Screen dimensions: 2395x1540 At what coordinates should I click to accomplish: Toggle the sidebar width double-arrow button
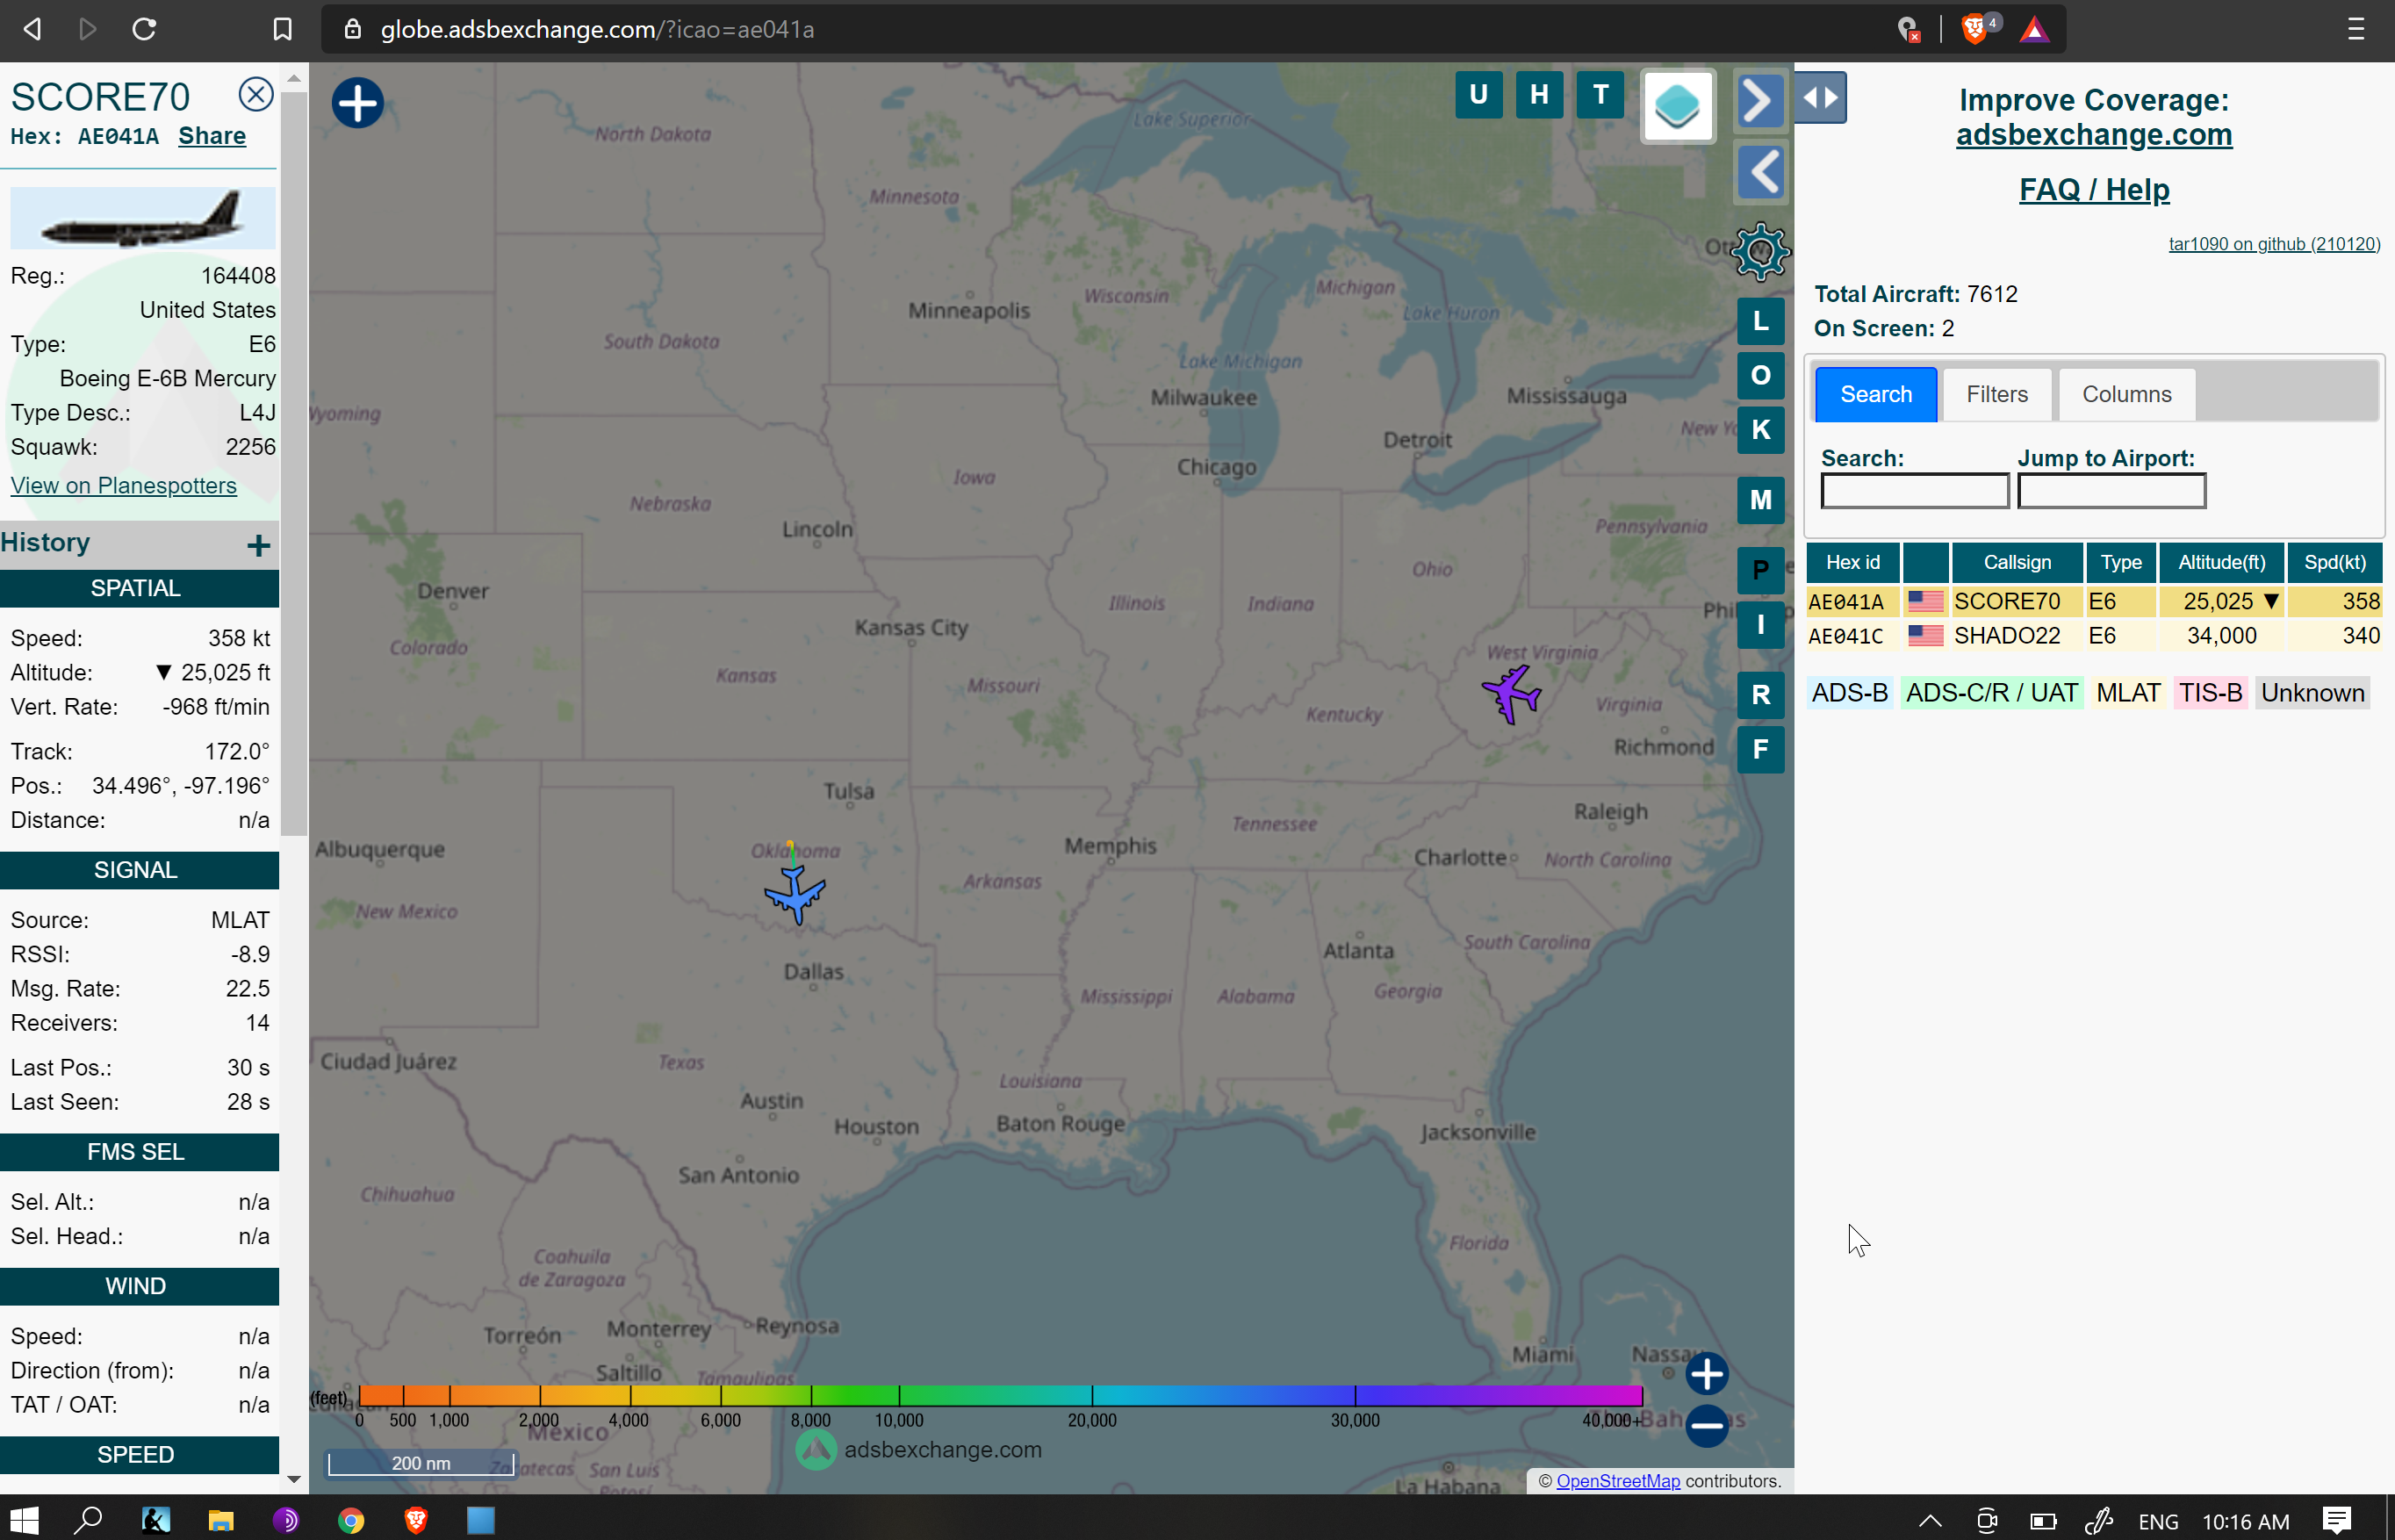pyautogui.click(x=1820, y=98)
